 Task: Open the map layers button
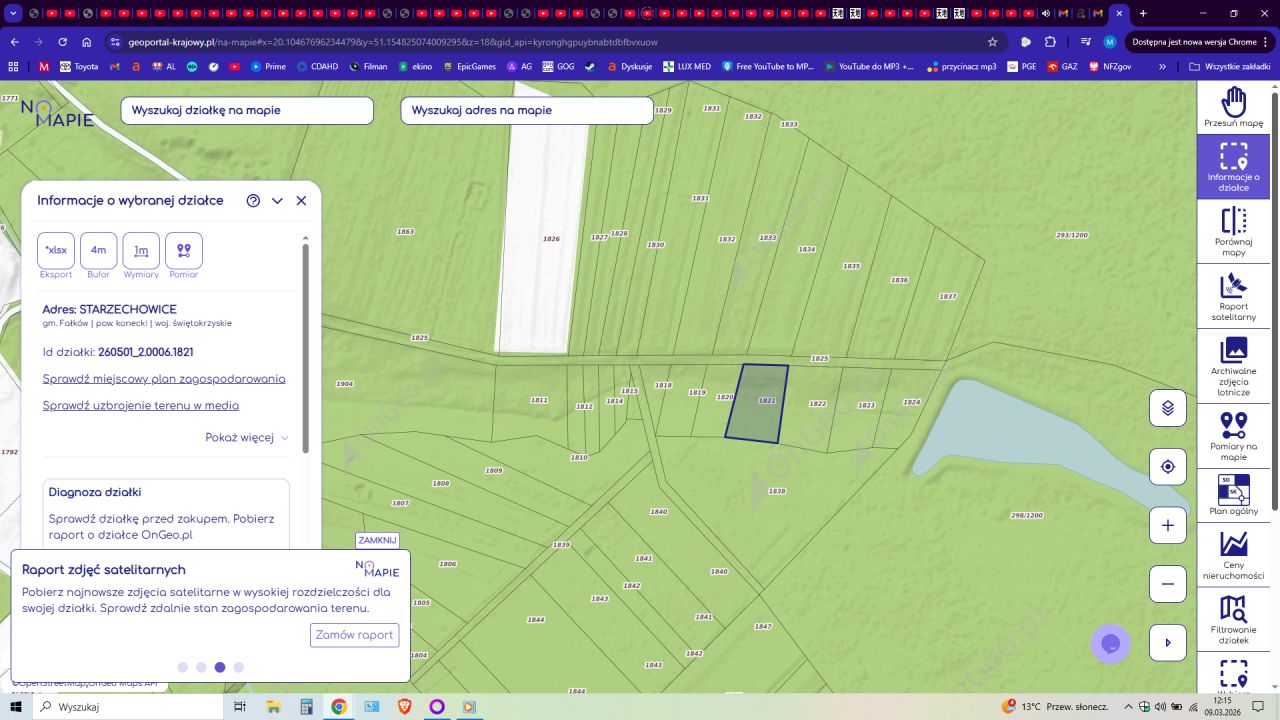pos(1167,408)
